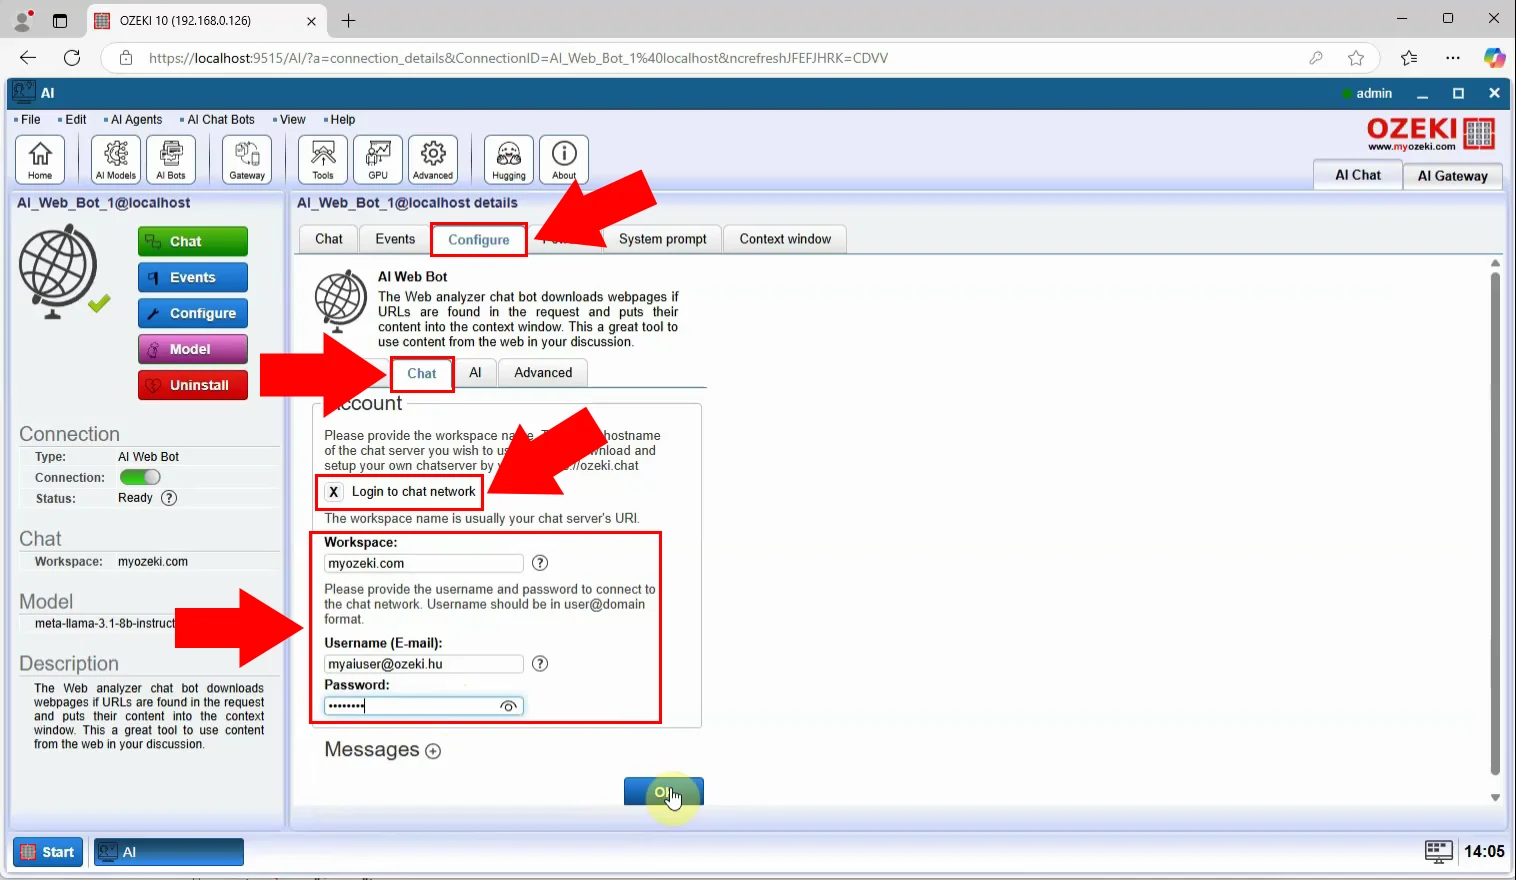Click the site information lock icon
This screenshot has width=1516, height=880.
click(126, 58)
